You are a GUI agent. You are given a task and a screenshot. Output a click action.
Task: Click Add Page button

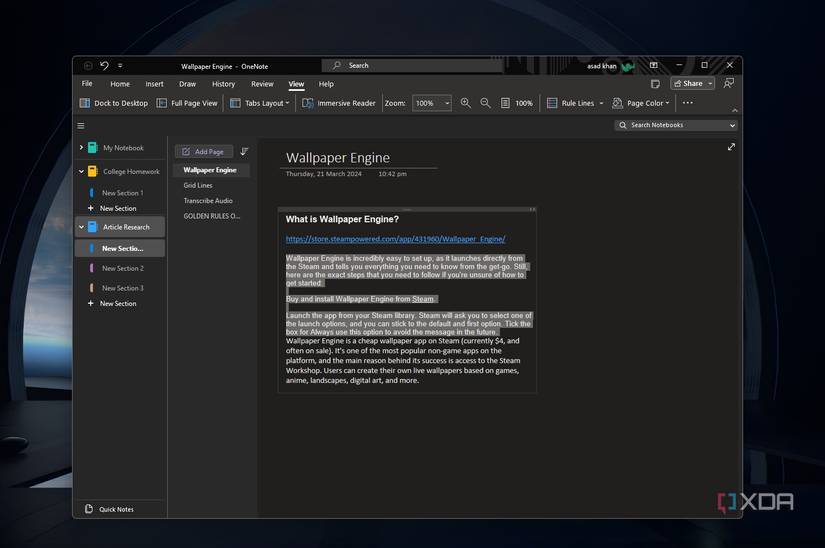coord(204,151)
